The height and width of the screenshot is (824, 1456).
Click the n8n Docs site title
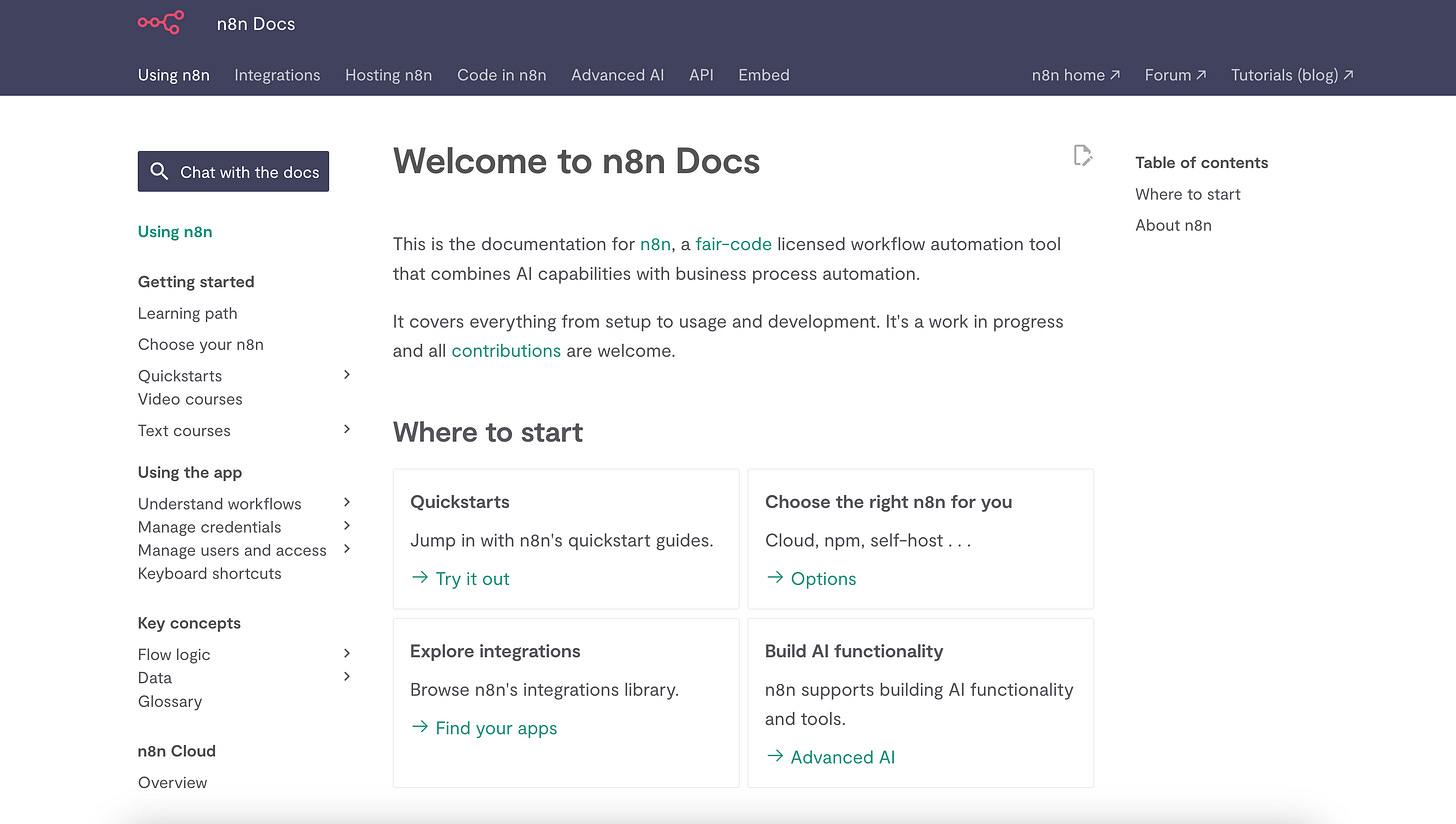[256, 24]
